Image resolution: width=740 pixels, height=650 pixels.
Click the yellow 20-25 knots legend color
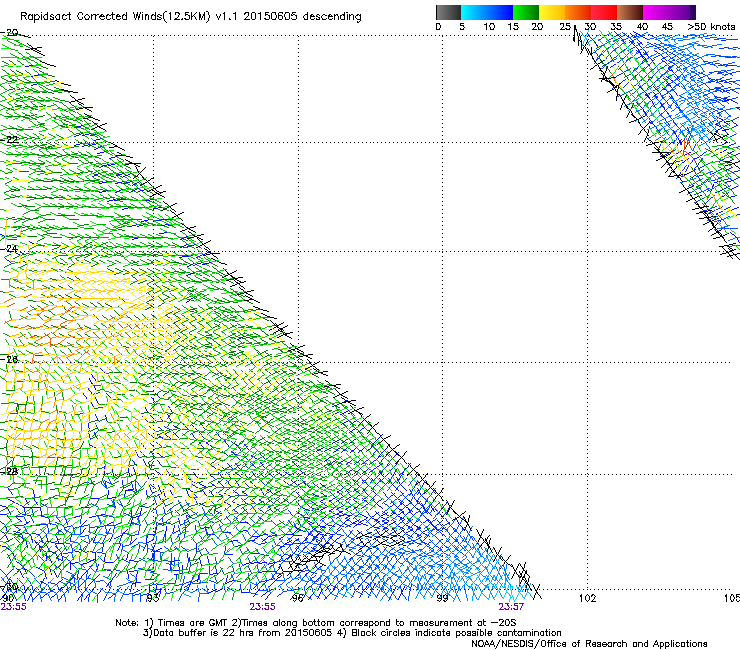click(552, 12)
